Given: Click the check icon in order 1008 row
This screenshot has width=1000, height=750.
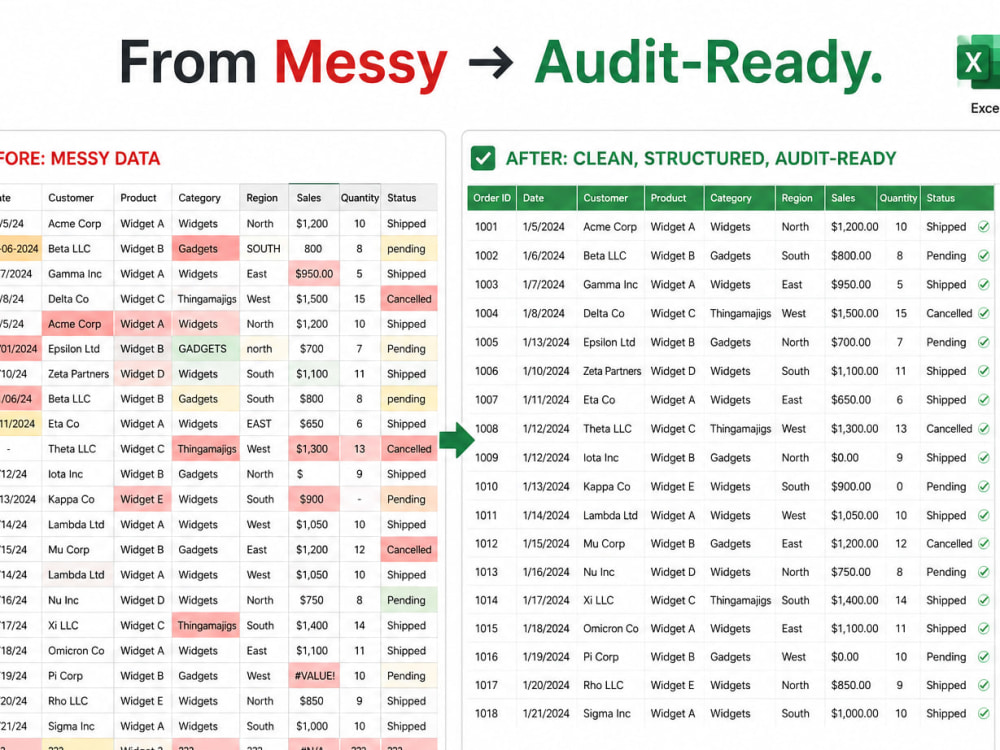Looking at the screenshot, I should point(983,429).
